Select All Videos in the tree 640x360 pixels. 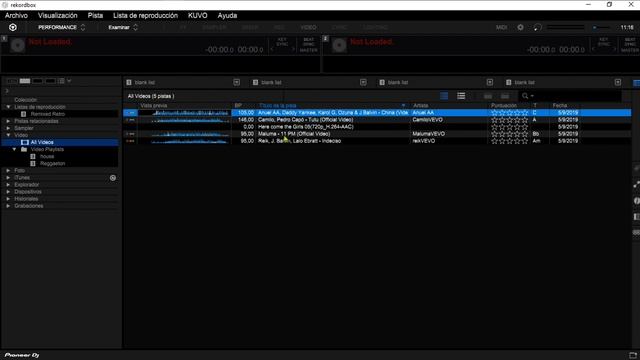42,142
